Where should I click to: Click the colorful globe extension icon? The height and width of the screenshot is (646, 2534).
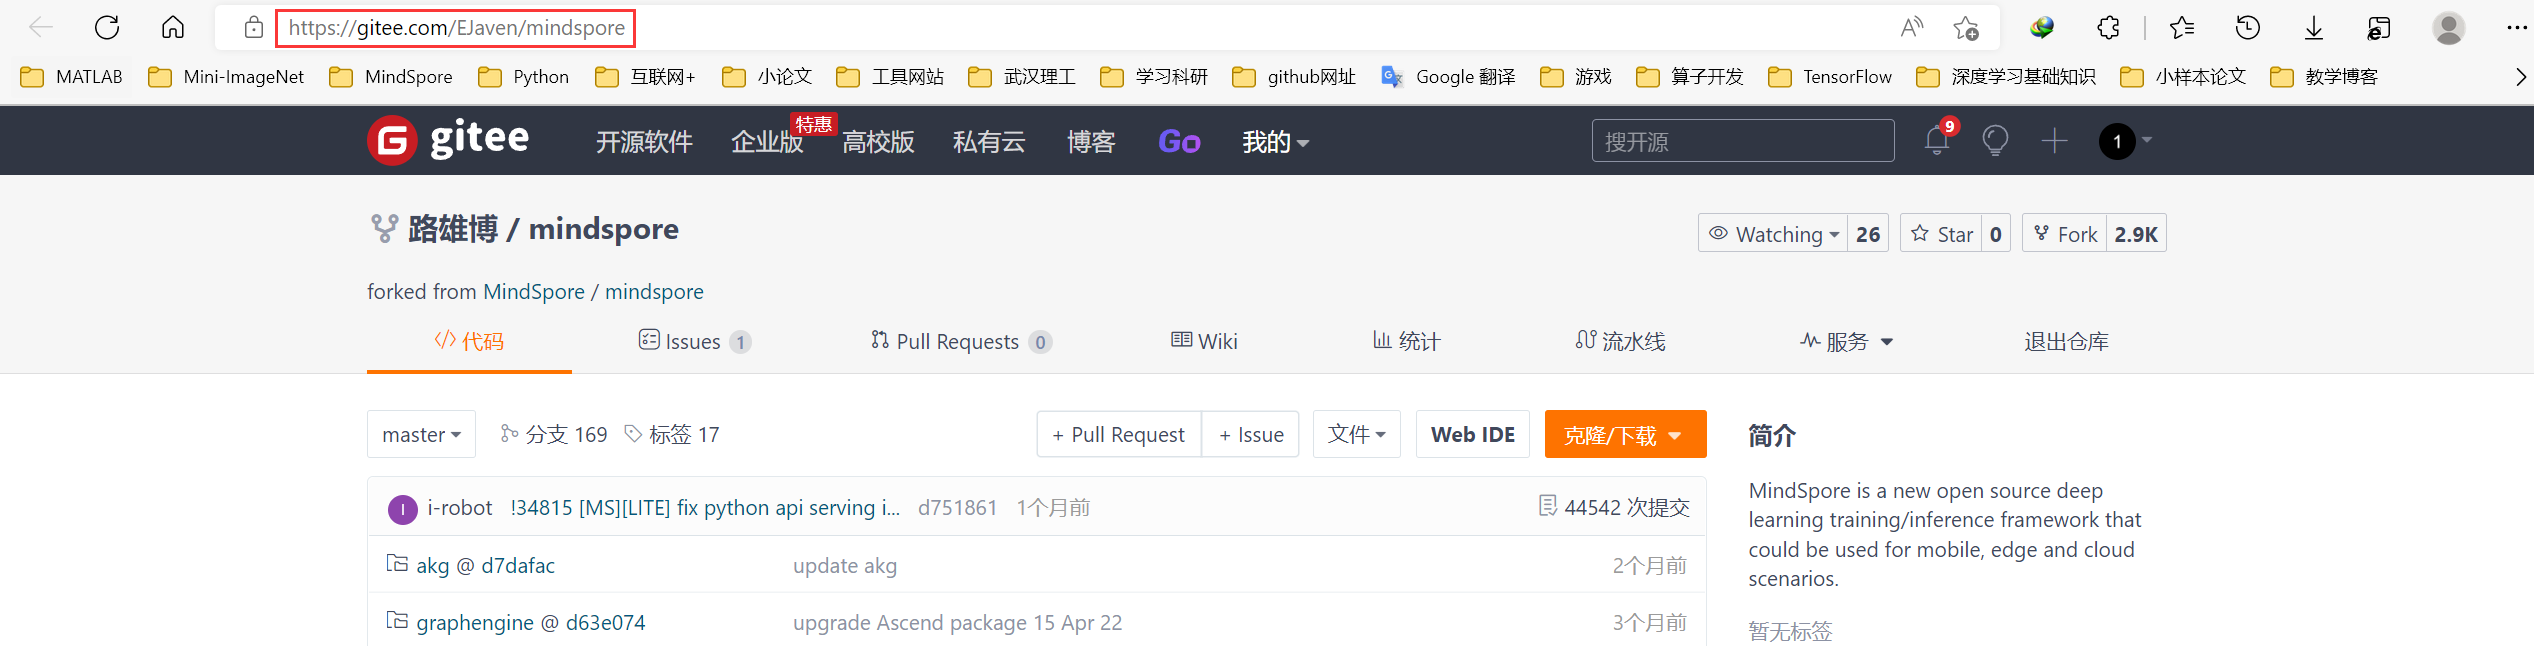coord(2042,28)
